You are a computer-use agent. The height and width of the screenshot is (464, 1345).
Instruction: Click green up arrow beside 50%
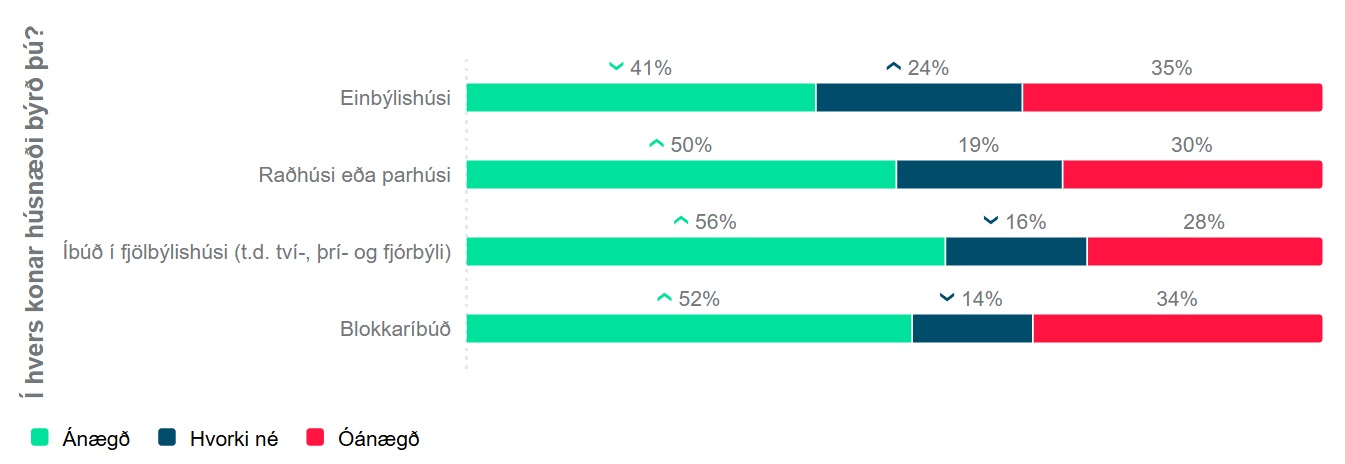pyautogui.click(x=656, y=145)
